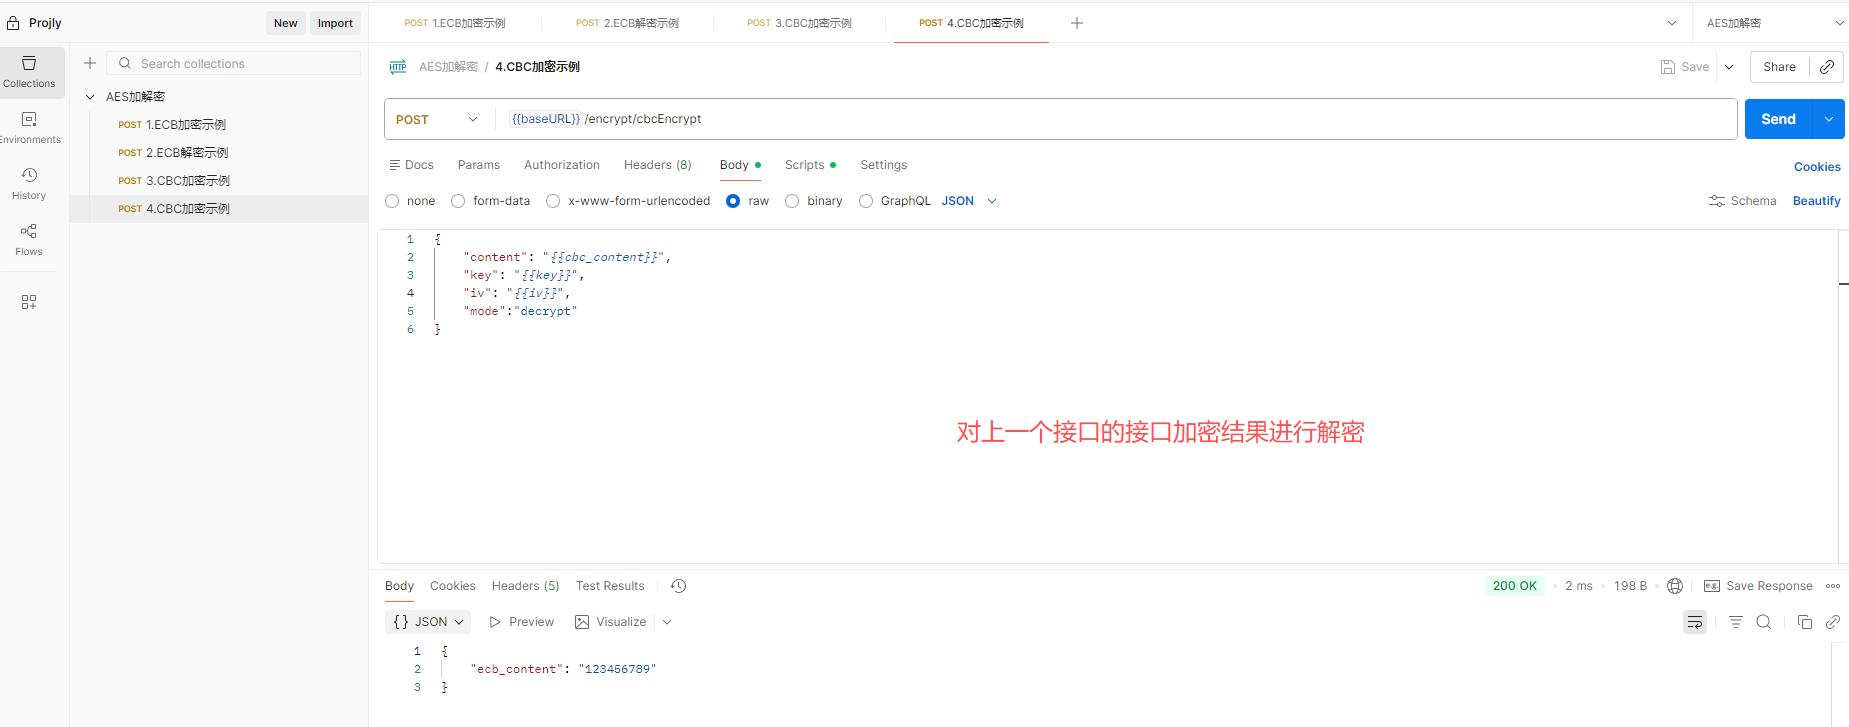This screenshot has height=727, width=1849.
Task: Open the Collections sidebar panel
Action: [30, 72]
